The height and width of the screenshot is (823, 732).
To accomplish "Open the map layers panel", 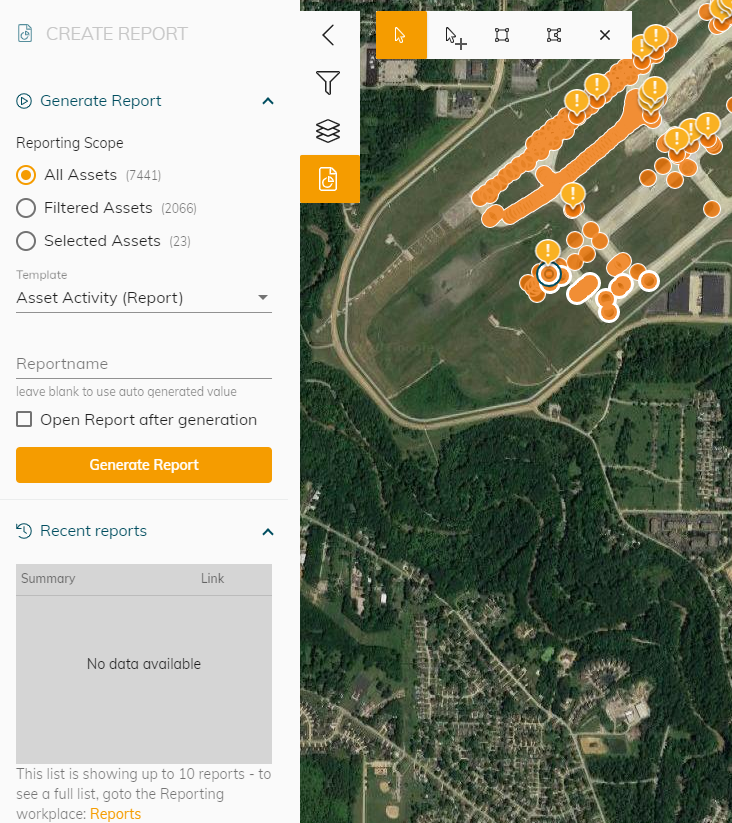I will coord(328,131).
